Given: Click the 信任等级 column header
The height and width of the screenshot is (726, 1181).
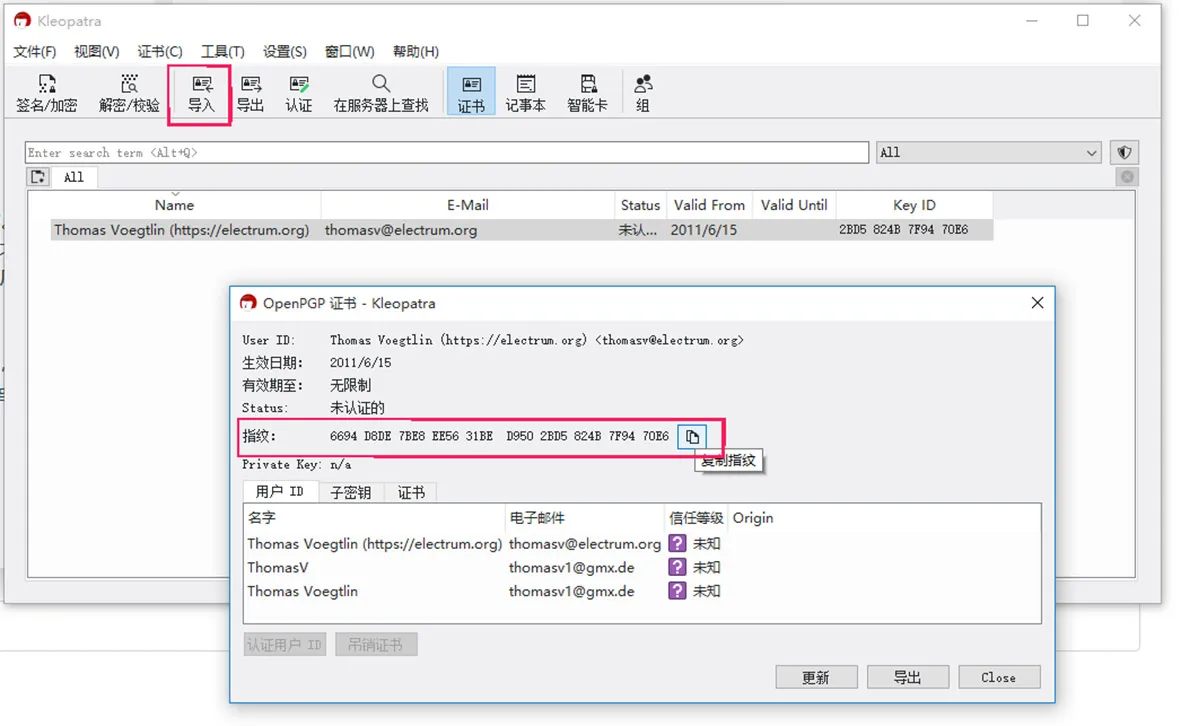Looking at the screenshot, I should (x=696, y=517).
